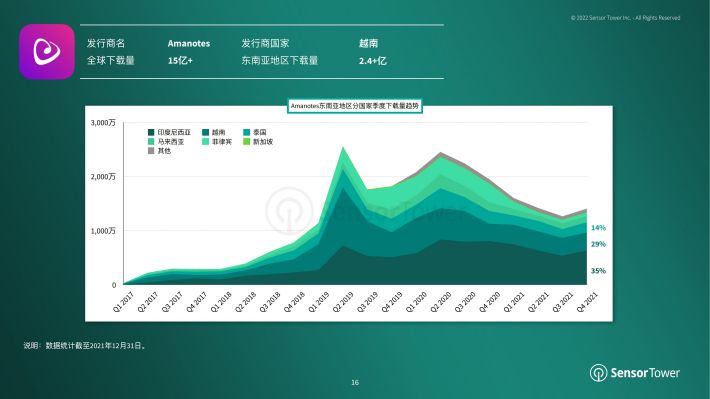The width and height of the screenshot is (710, 399).
Task: Click the Amanotes publisher name text
Action: (189, 43)
